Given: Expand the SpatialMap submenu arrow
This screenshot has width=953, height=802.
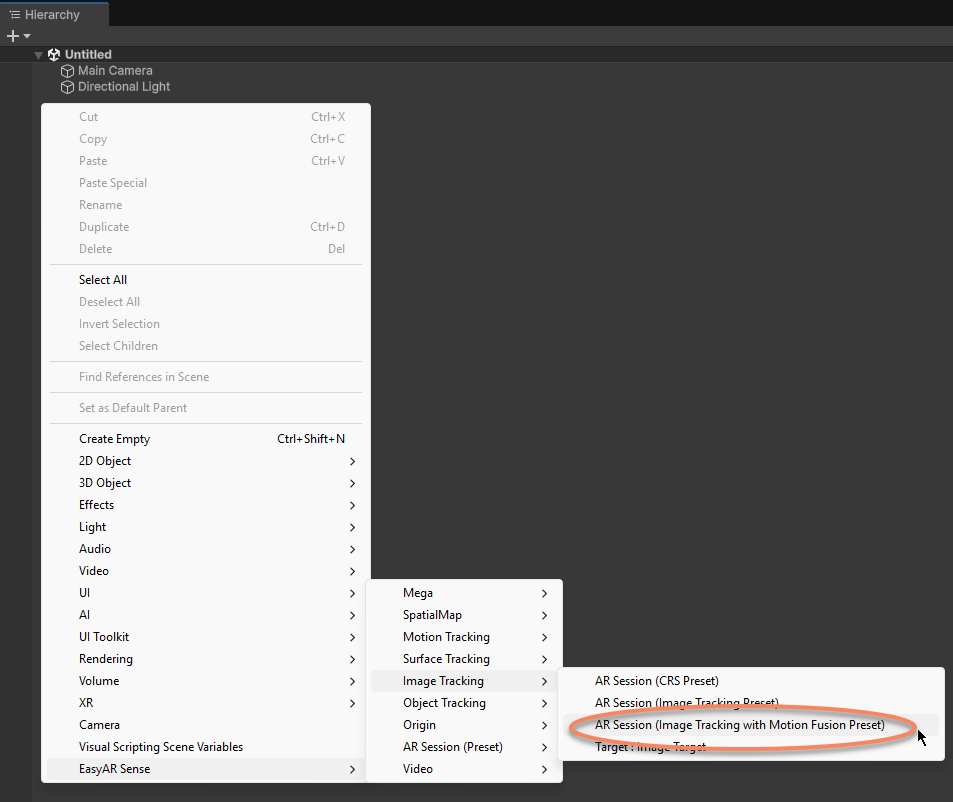Looking at the screenshot, I should pos(544,615).
